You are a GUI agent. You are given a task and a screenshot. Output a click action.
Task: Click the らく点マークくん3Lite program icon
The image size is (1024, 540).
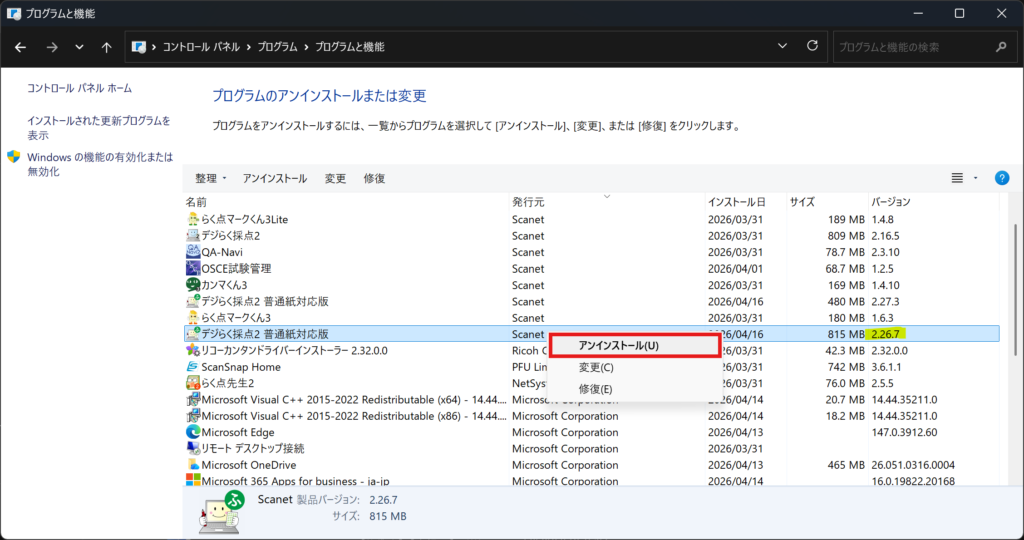(193, 219)
